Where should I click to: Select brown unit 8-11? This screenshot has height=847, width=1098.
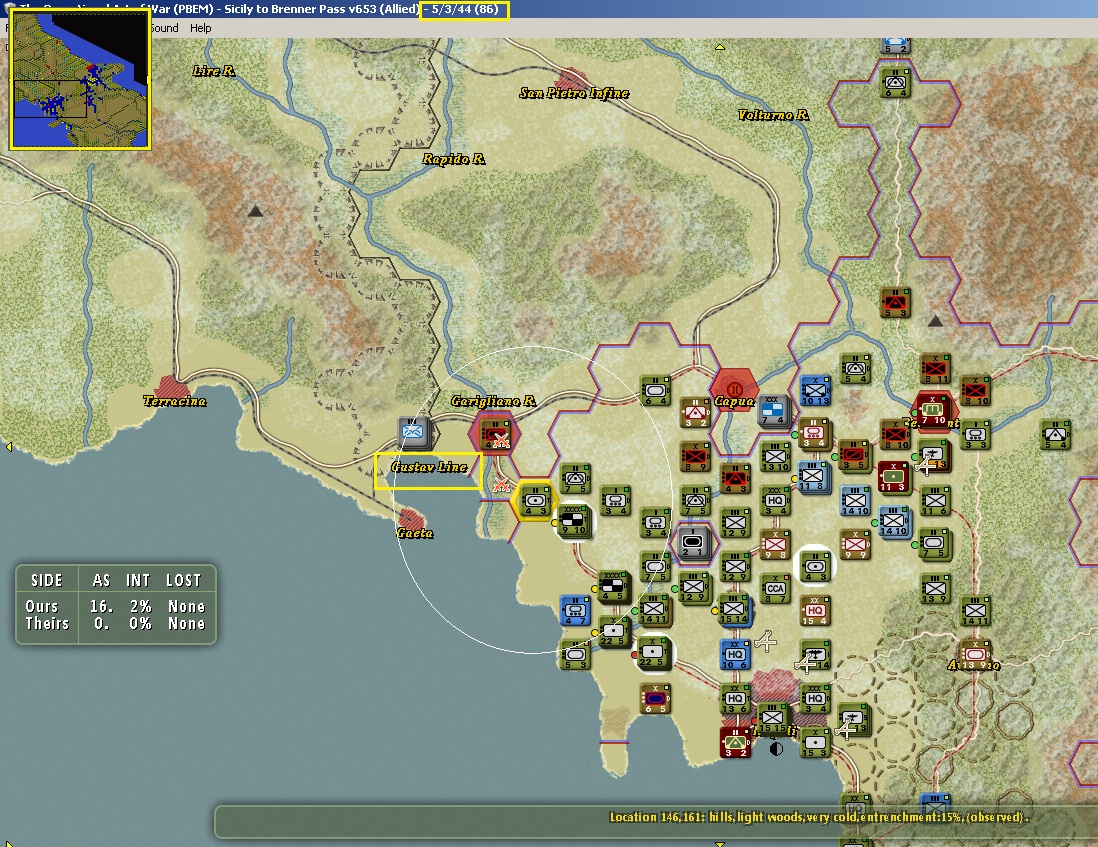tap(935, 369)
